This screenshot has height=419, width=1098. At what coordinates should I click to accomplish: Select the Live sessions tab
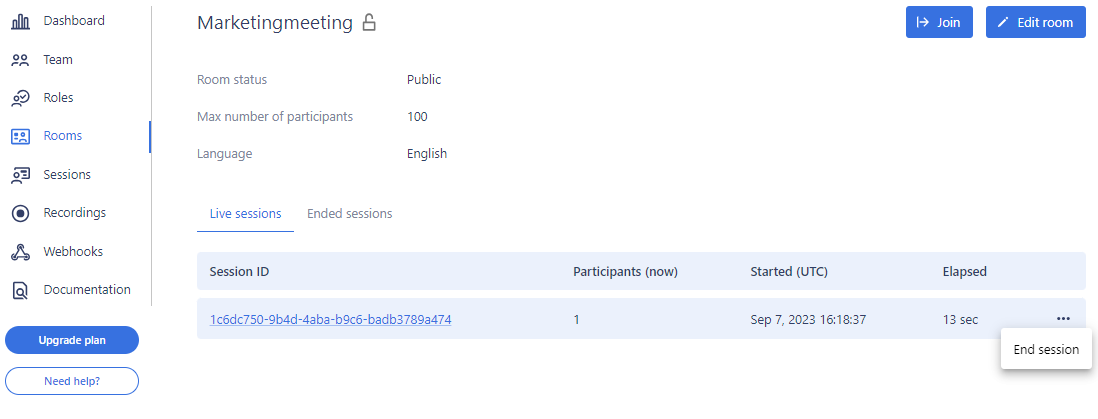coord(245,214)
